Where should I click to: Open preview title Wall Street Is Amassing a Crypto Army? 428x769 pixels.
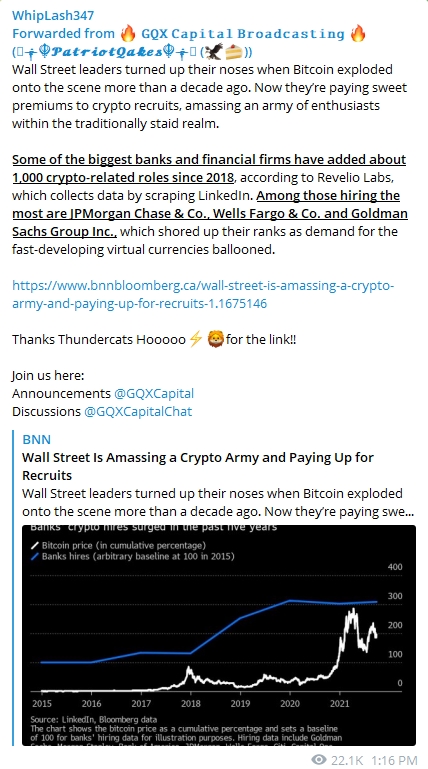198,466
